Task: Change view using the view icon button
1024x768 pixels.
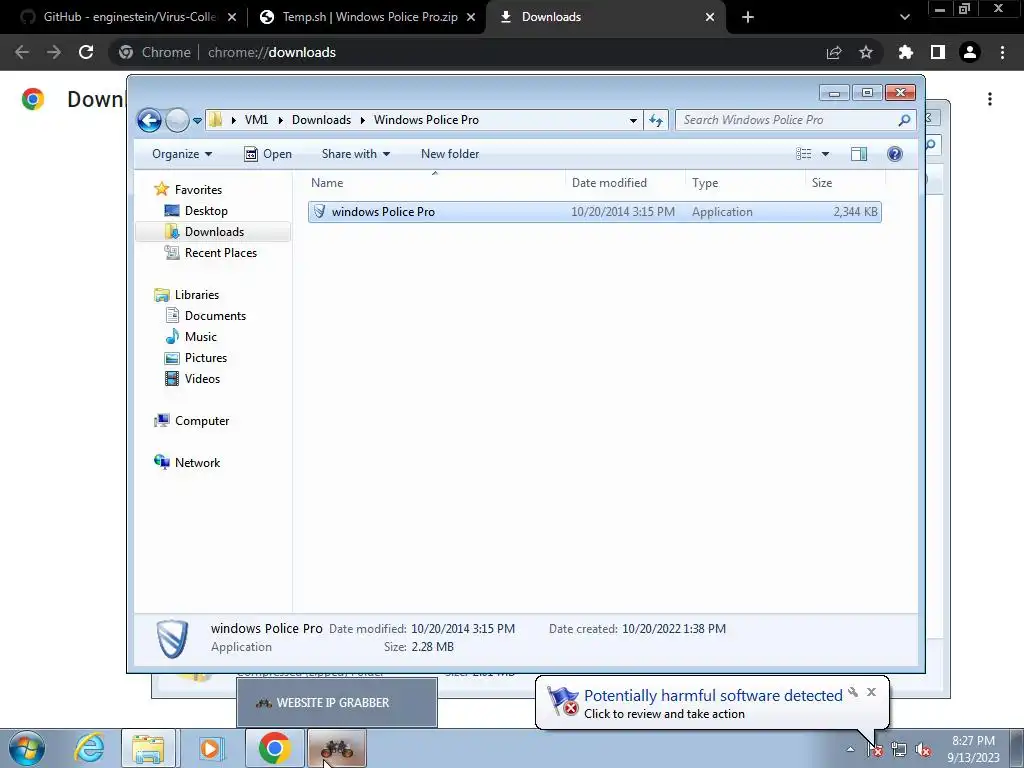Action: (x=803, y=154)
